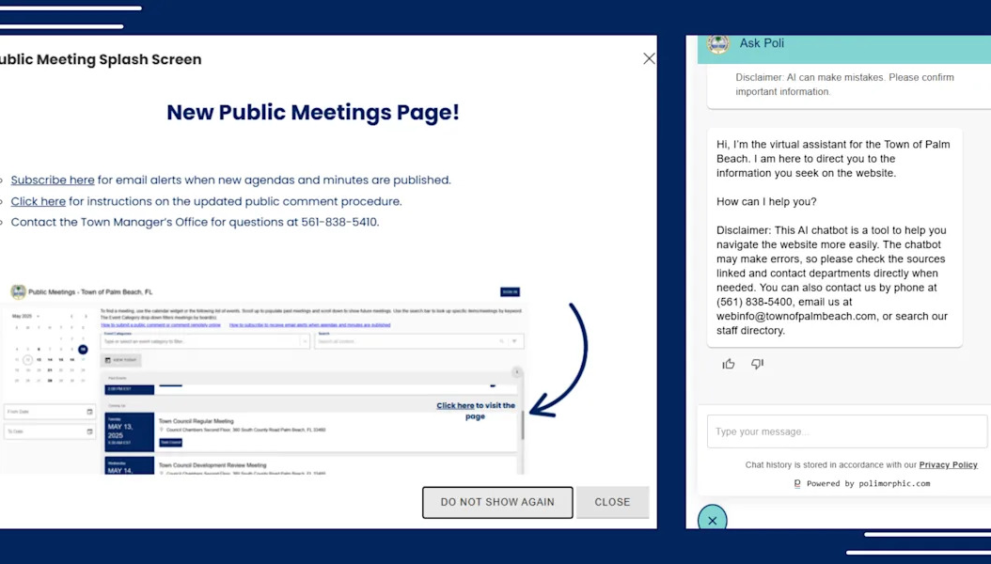Give thumbs down to chatbot reply
991x564 pixels.
click(757, 364)
